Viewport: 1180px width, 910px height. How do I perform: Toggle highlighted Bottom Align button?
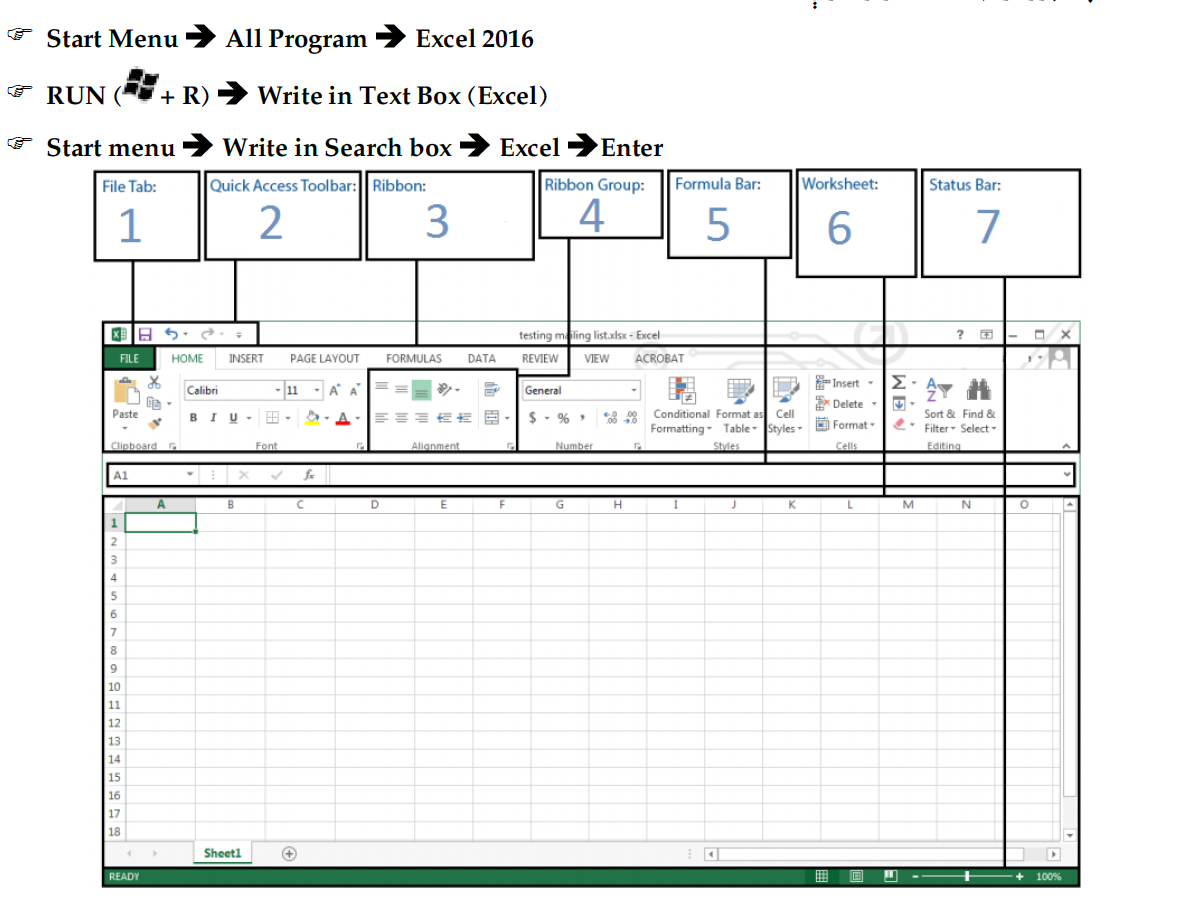[x=421, y=390]
